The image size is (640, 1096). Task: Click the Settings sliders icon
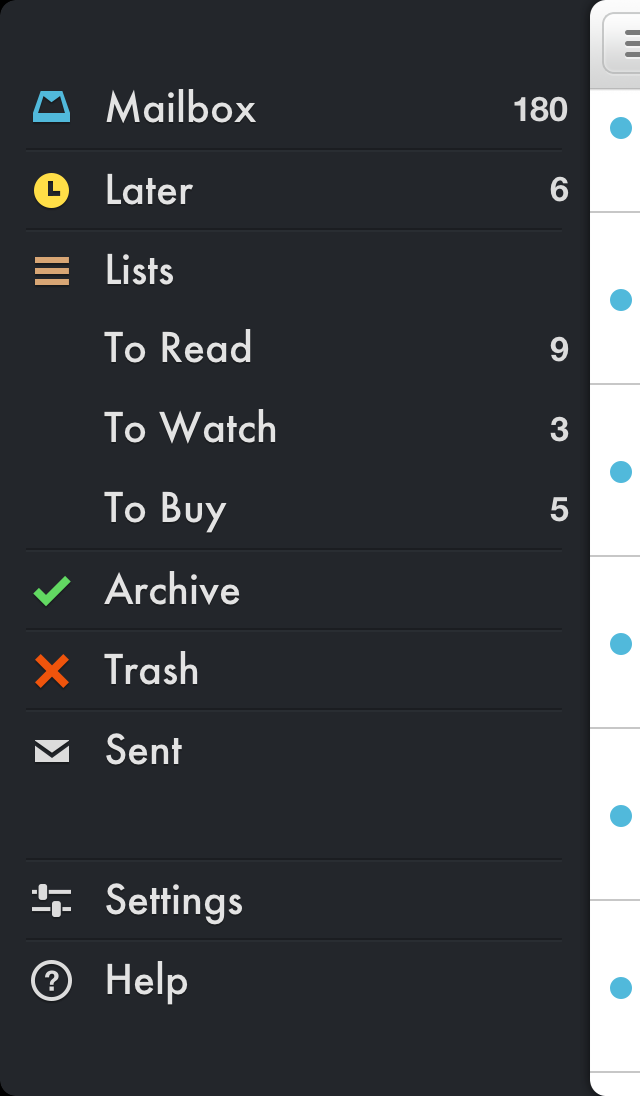(x=50, y=900)
